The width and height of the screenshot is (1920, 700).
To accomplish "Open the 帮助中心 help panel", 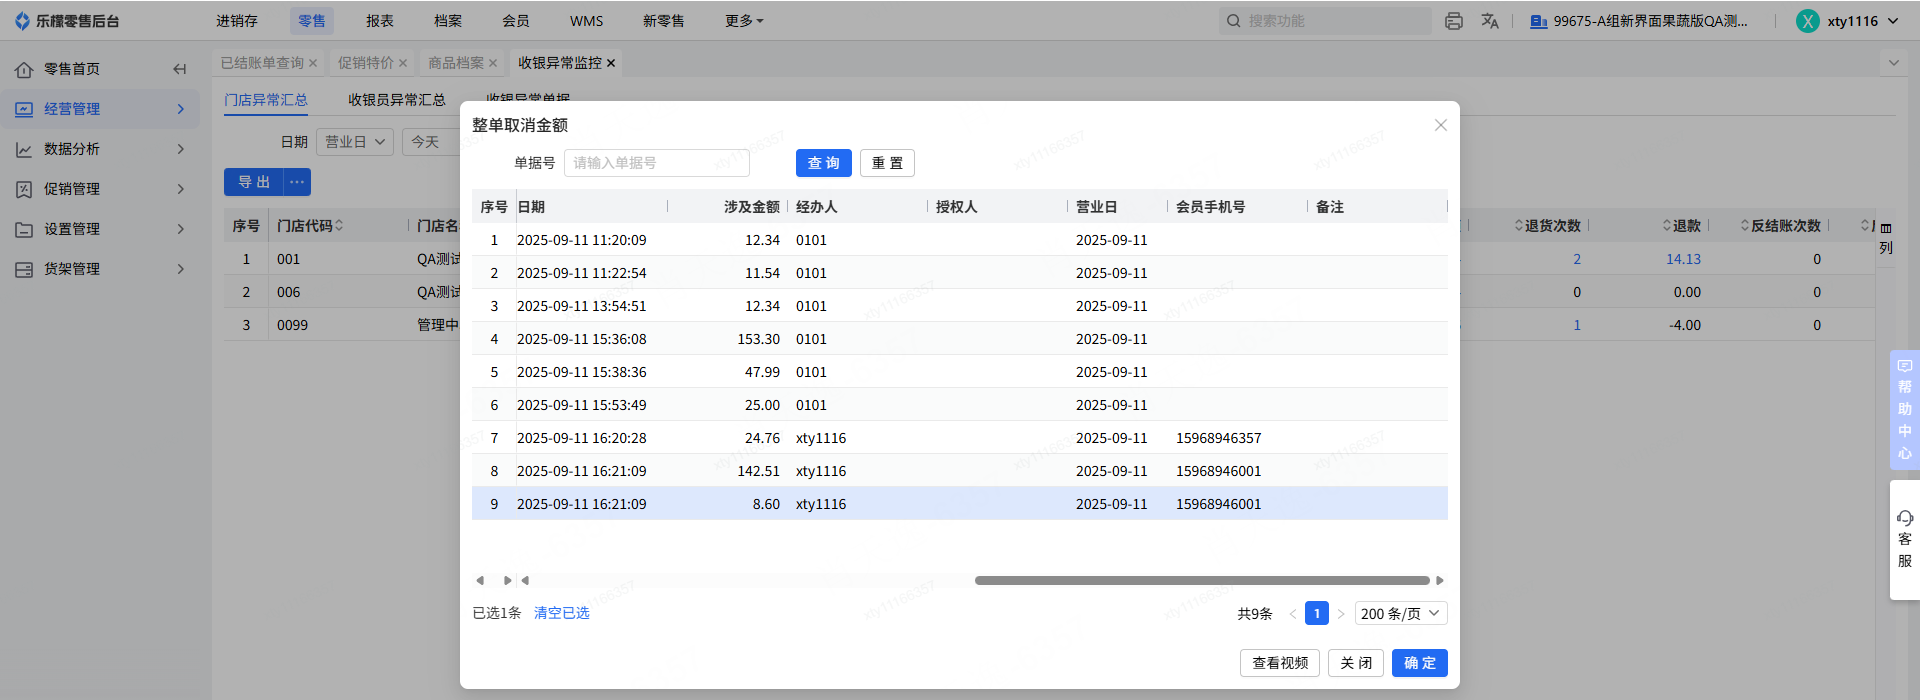I will coord(1904,410).
